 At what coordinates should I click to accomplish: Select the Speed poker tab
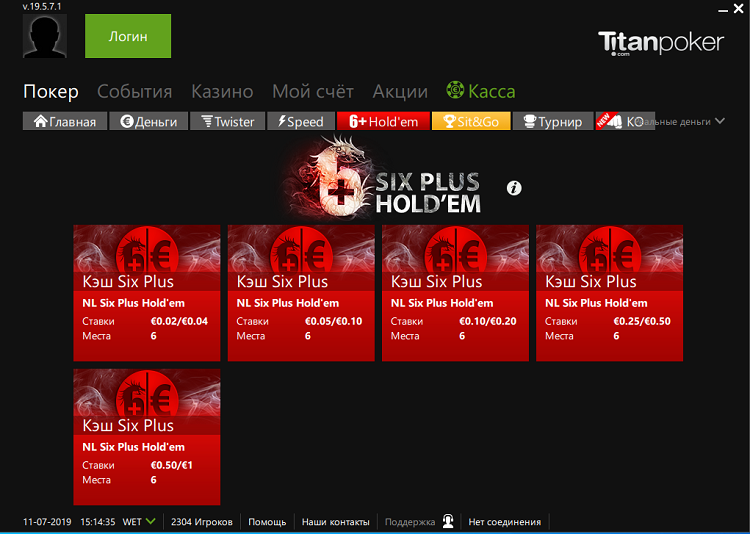pyautogui.click(x=300, y=121)
